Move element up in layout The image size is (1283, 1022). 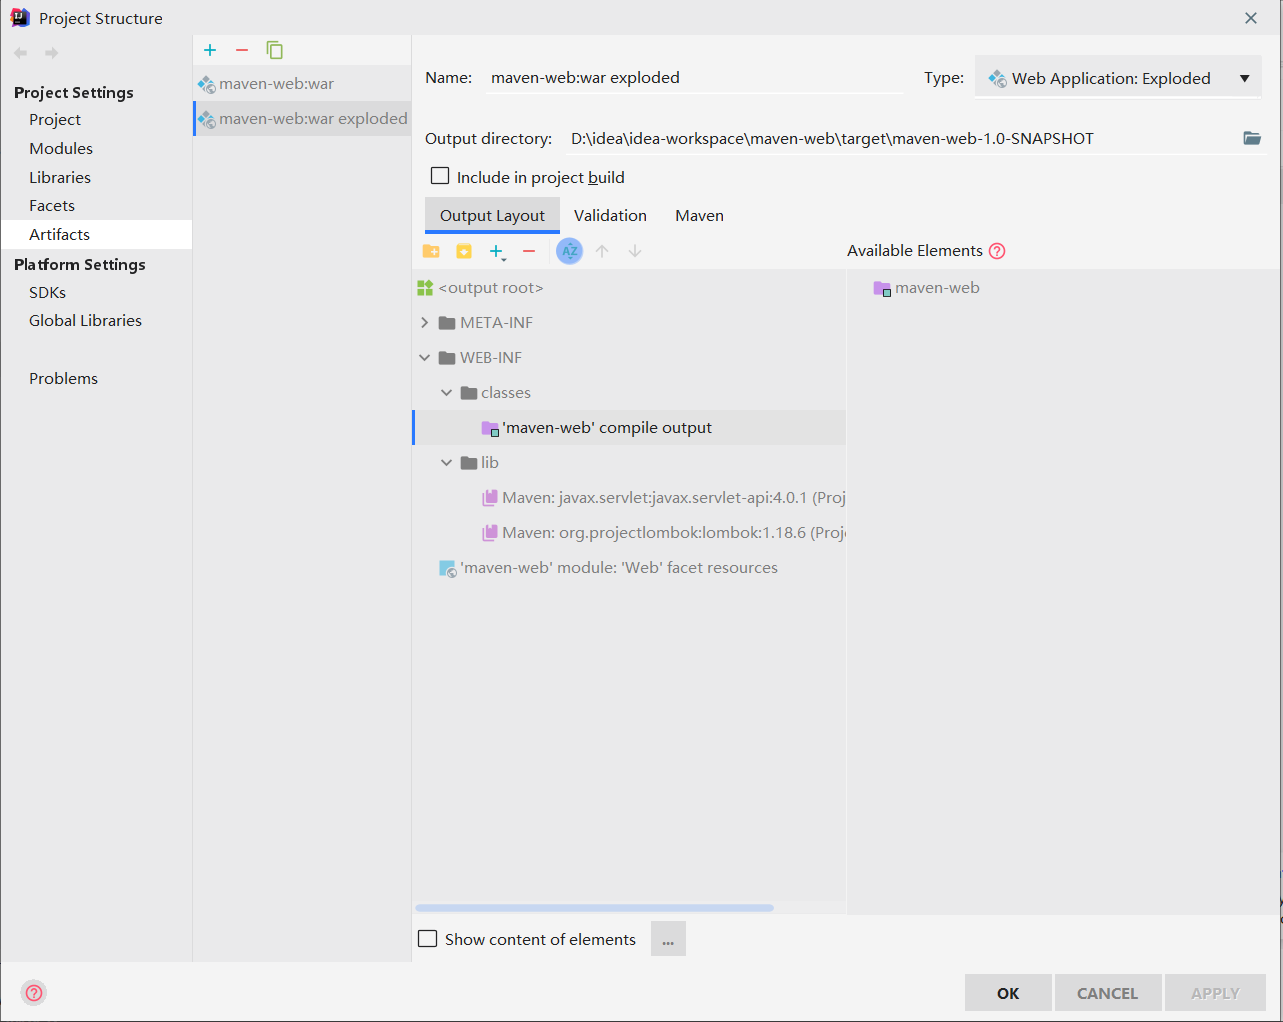602,251
